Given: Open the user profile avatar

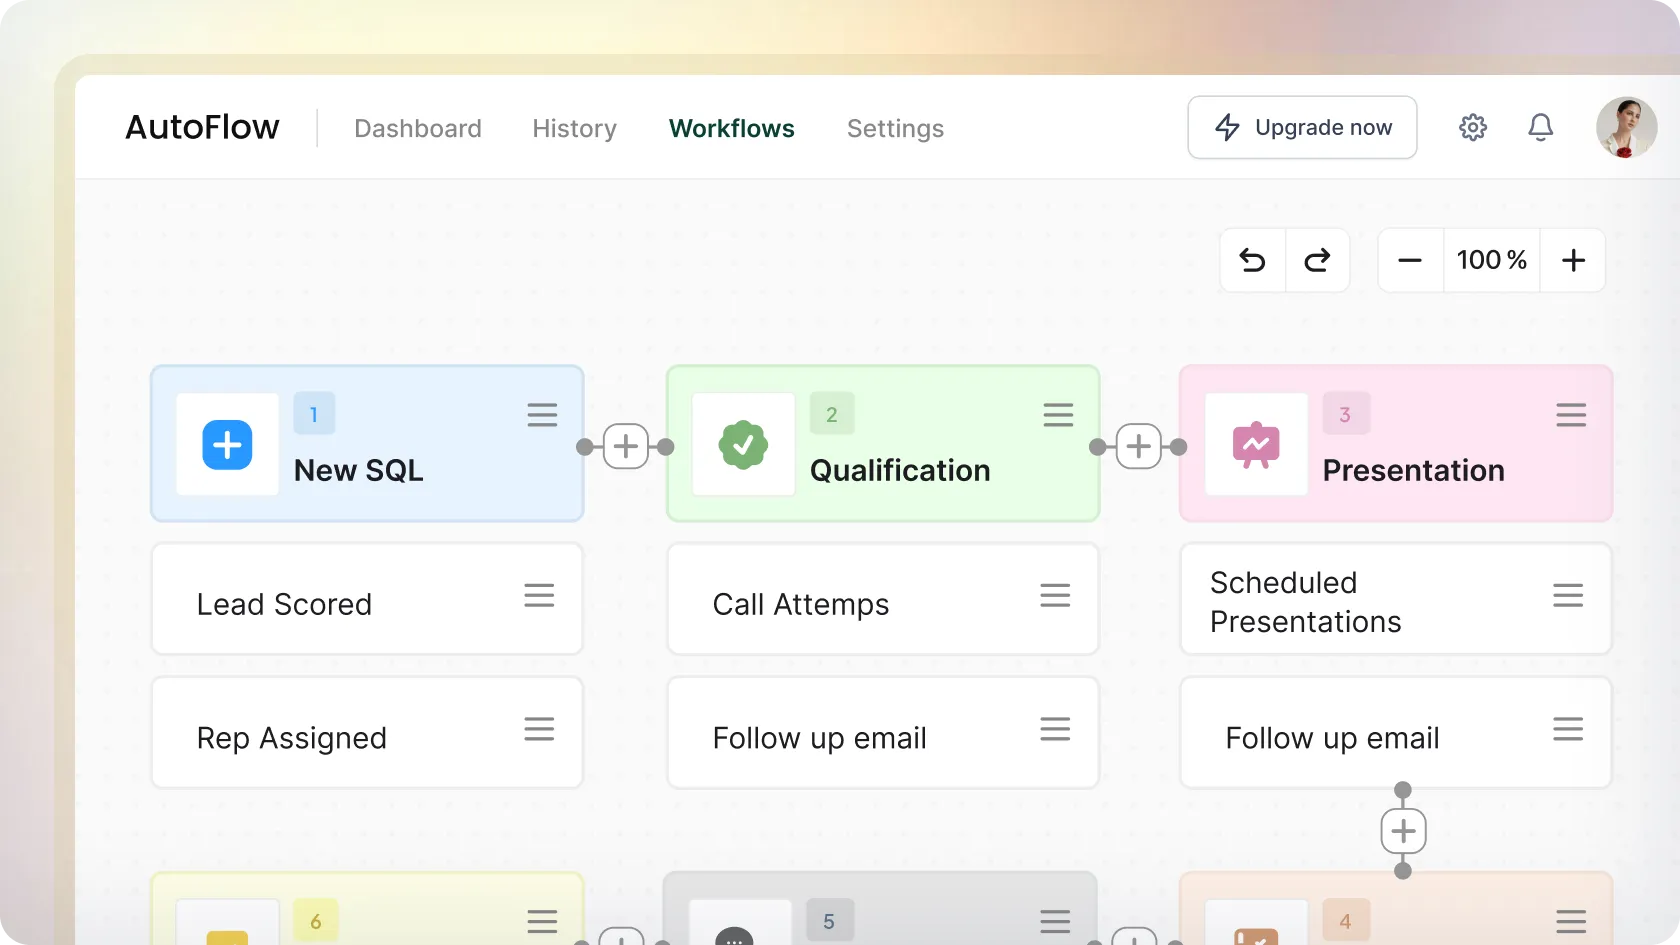Looking at the screenshot, I should tap(1626, 128).
